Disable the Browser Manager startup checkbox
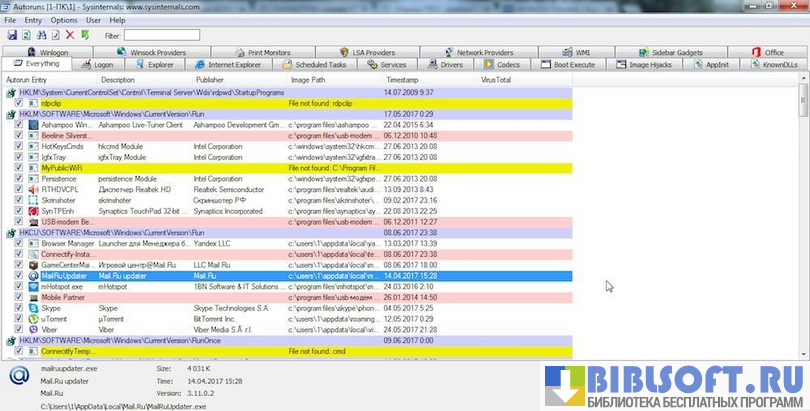This screenshot has height=411, width=810. pyautogui.click(x=19, y=243)
